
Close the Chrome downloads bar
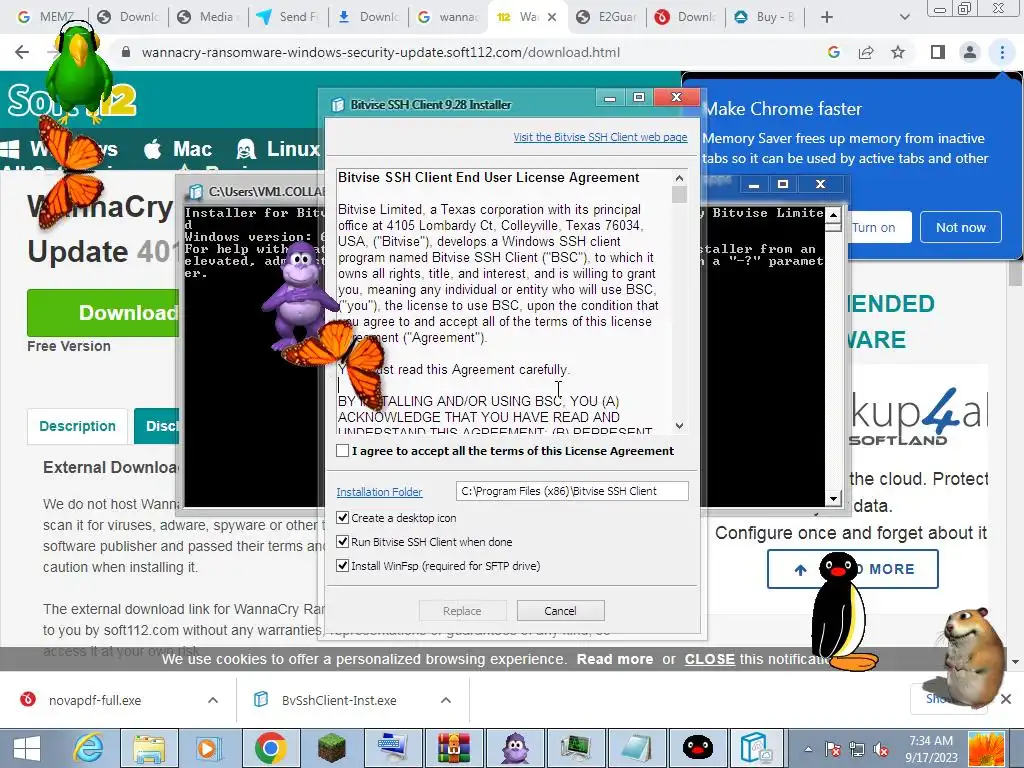click(1006, 699)
